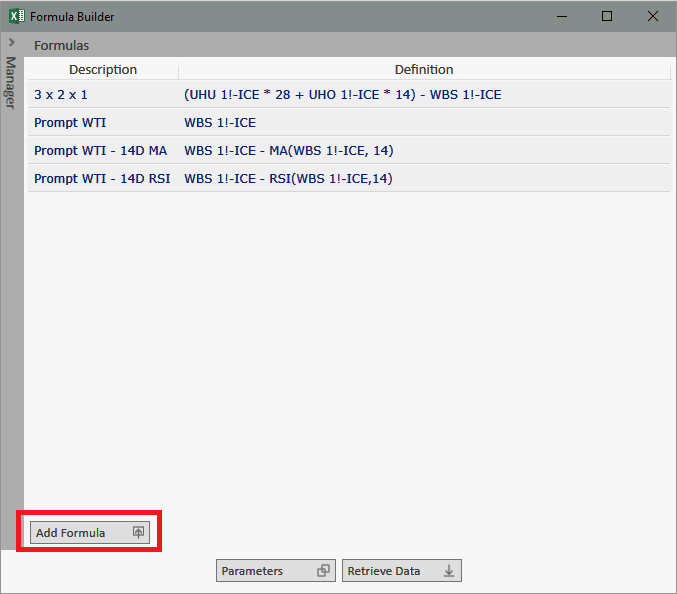Screen dimensions: 677x594
Task: Open the vertical Manager tab
Action: pyautogui.click(x=11, y=82)
